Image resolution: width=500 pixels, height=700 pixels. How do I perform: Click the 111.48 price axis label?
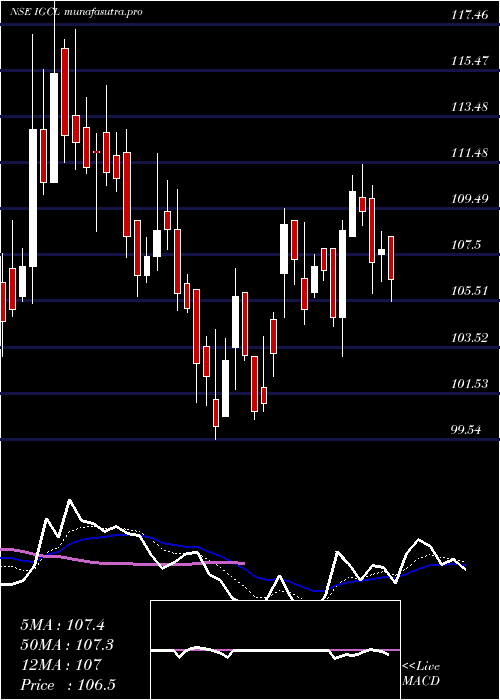tap(469, 153)
